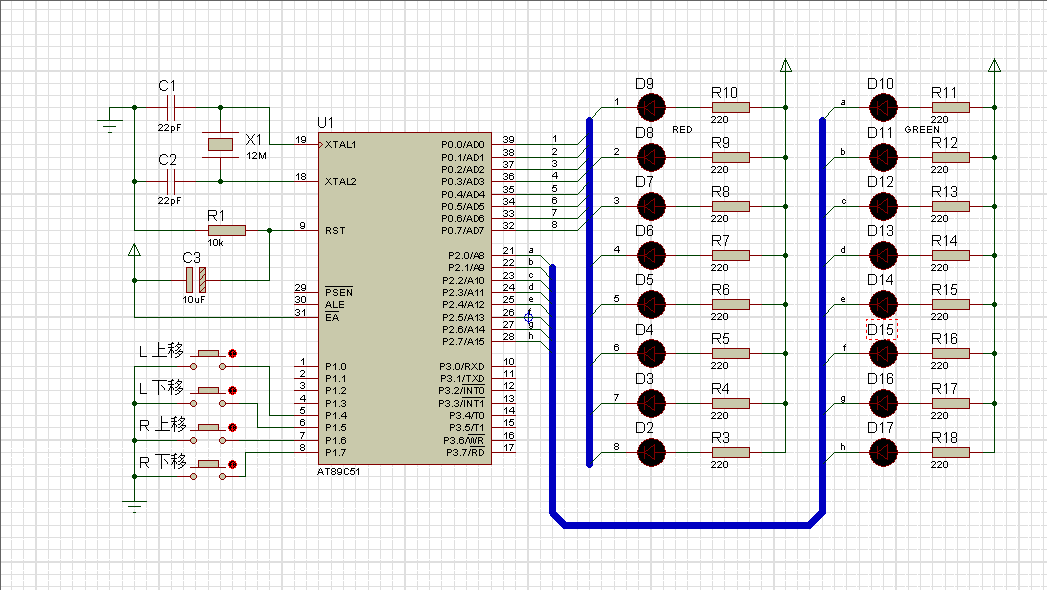Click the P3.7/RD pin label
This screenshot has height=590, width=1047.
(x=465, y=453)
